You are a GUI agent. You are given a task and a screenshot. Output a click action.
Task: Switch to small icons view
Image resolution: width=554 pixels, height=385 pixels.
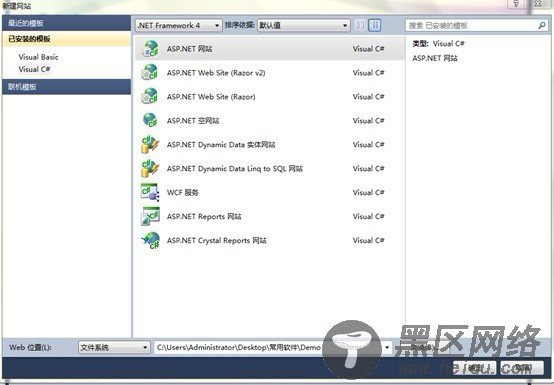[360, 25]
